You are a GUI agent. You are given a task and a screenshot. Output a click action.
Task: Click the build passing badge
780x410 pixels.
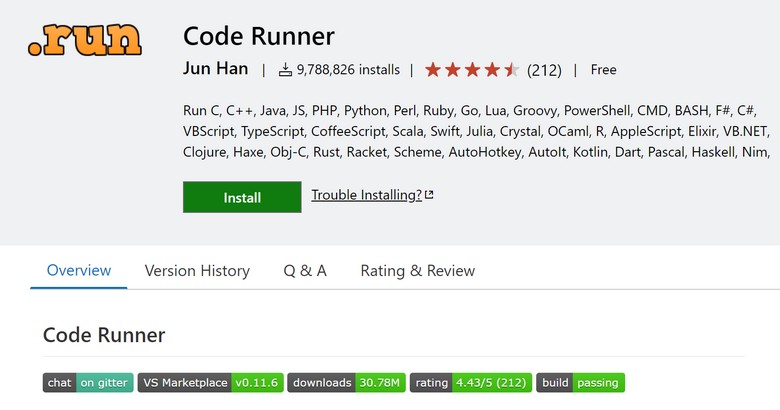(581, 383)
